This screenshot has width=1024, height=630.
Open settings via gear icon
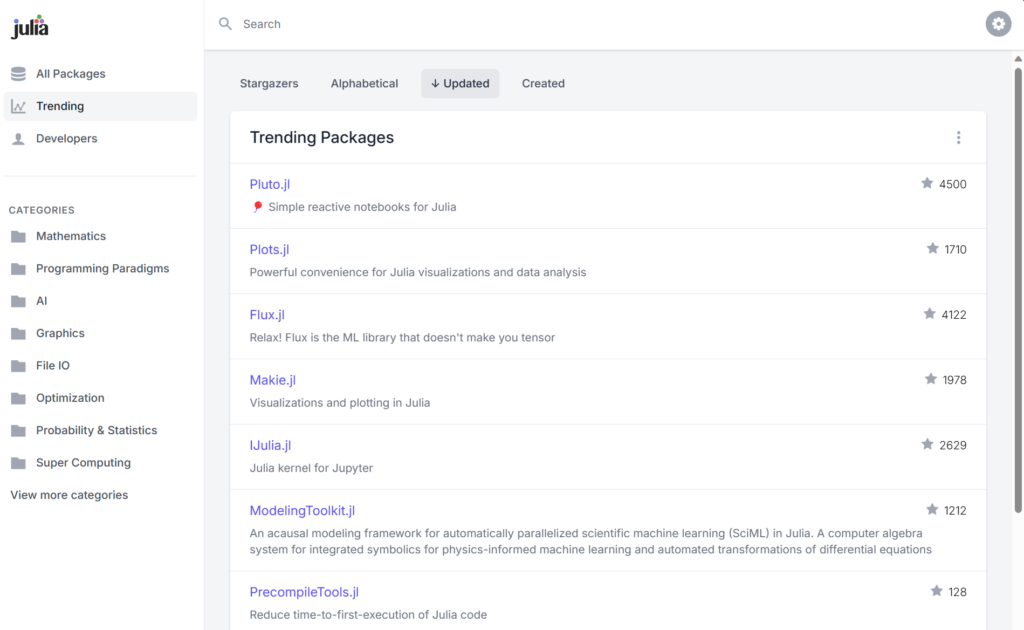click(998, 24)
